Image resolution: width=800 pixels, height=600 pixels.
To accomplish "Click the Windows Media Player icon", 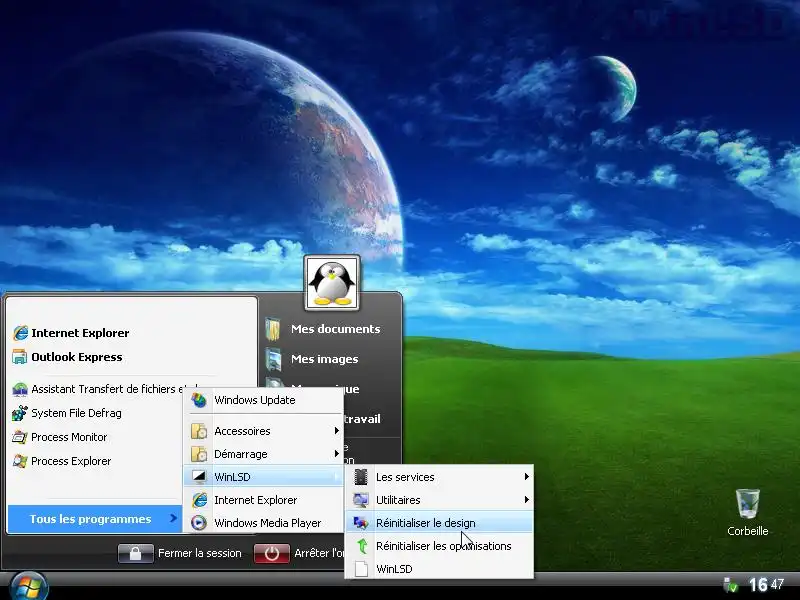I will click(199, 523).
